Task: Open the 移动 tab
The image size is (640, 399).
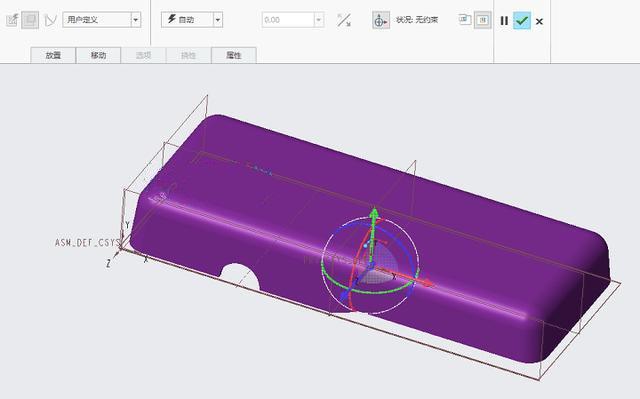Action: (98, 55)
